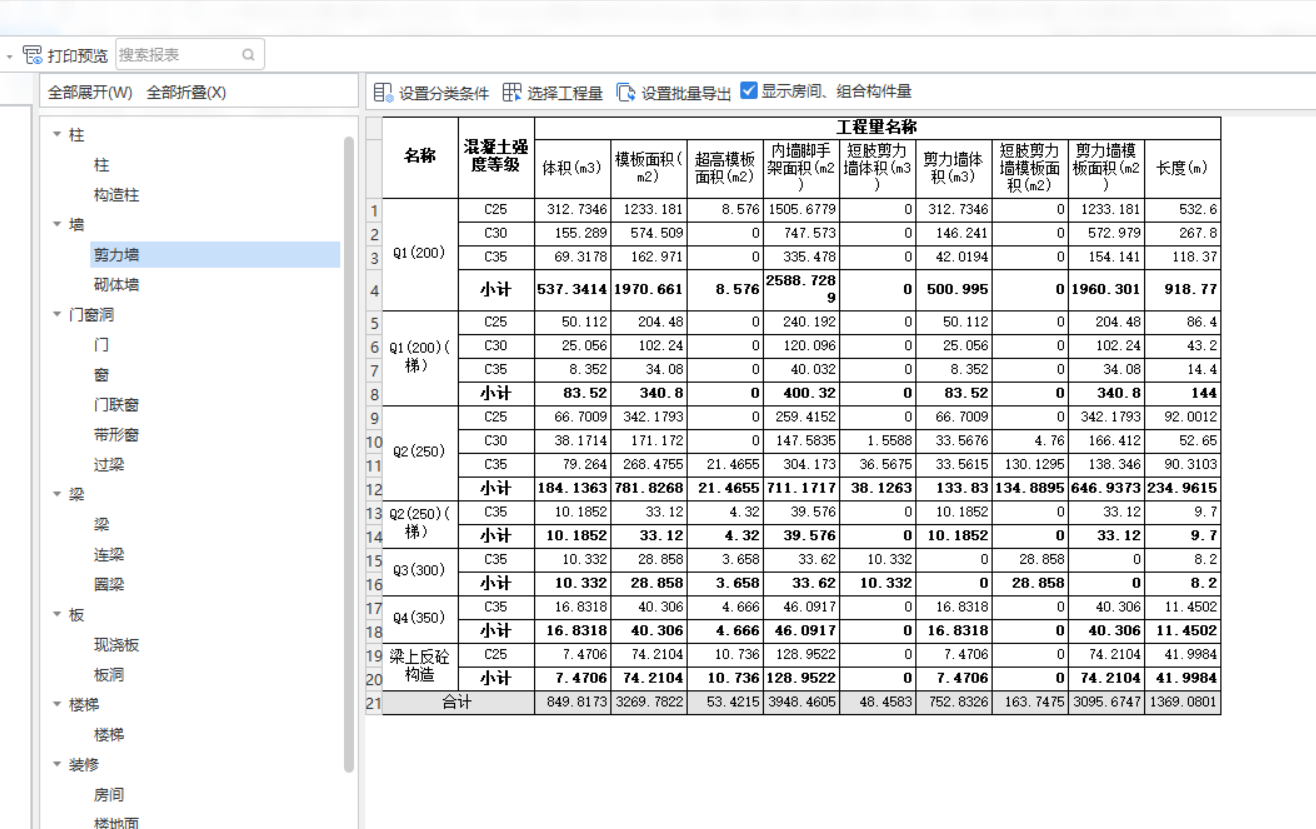Select 剪力墙 in the tree
The height and width of the screenshot is (829, 1316).
(116, 255)
